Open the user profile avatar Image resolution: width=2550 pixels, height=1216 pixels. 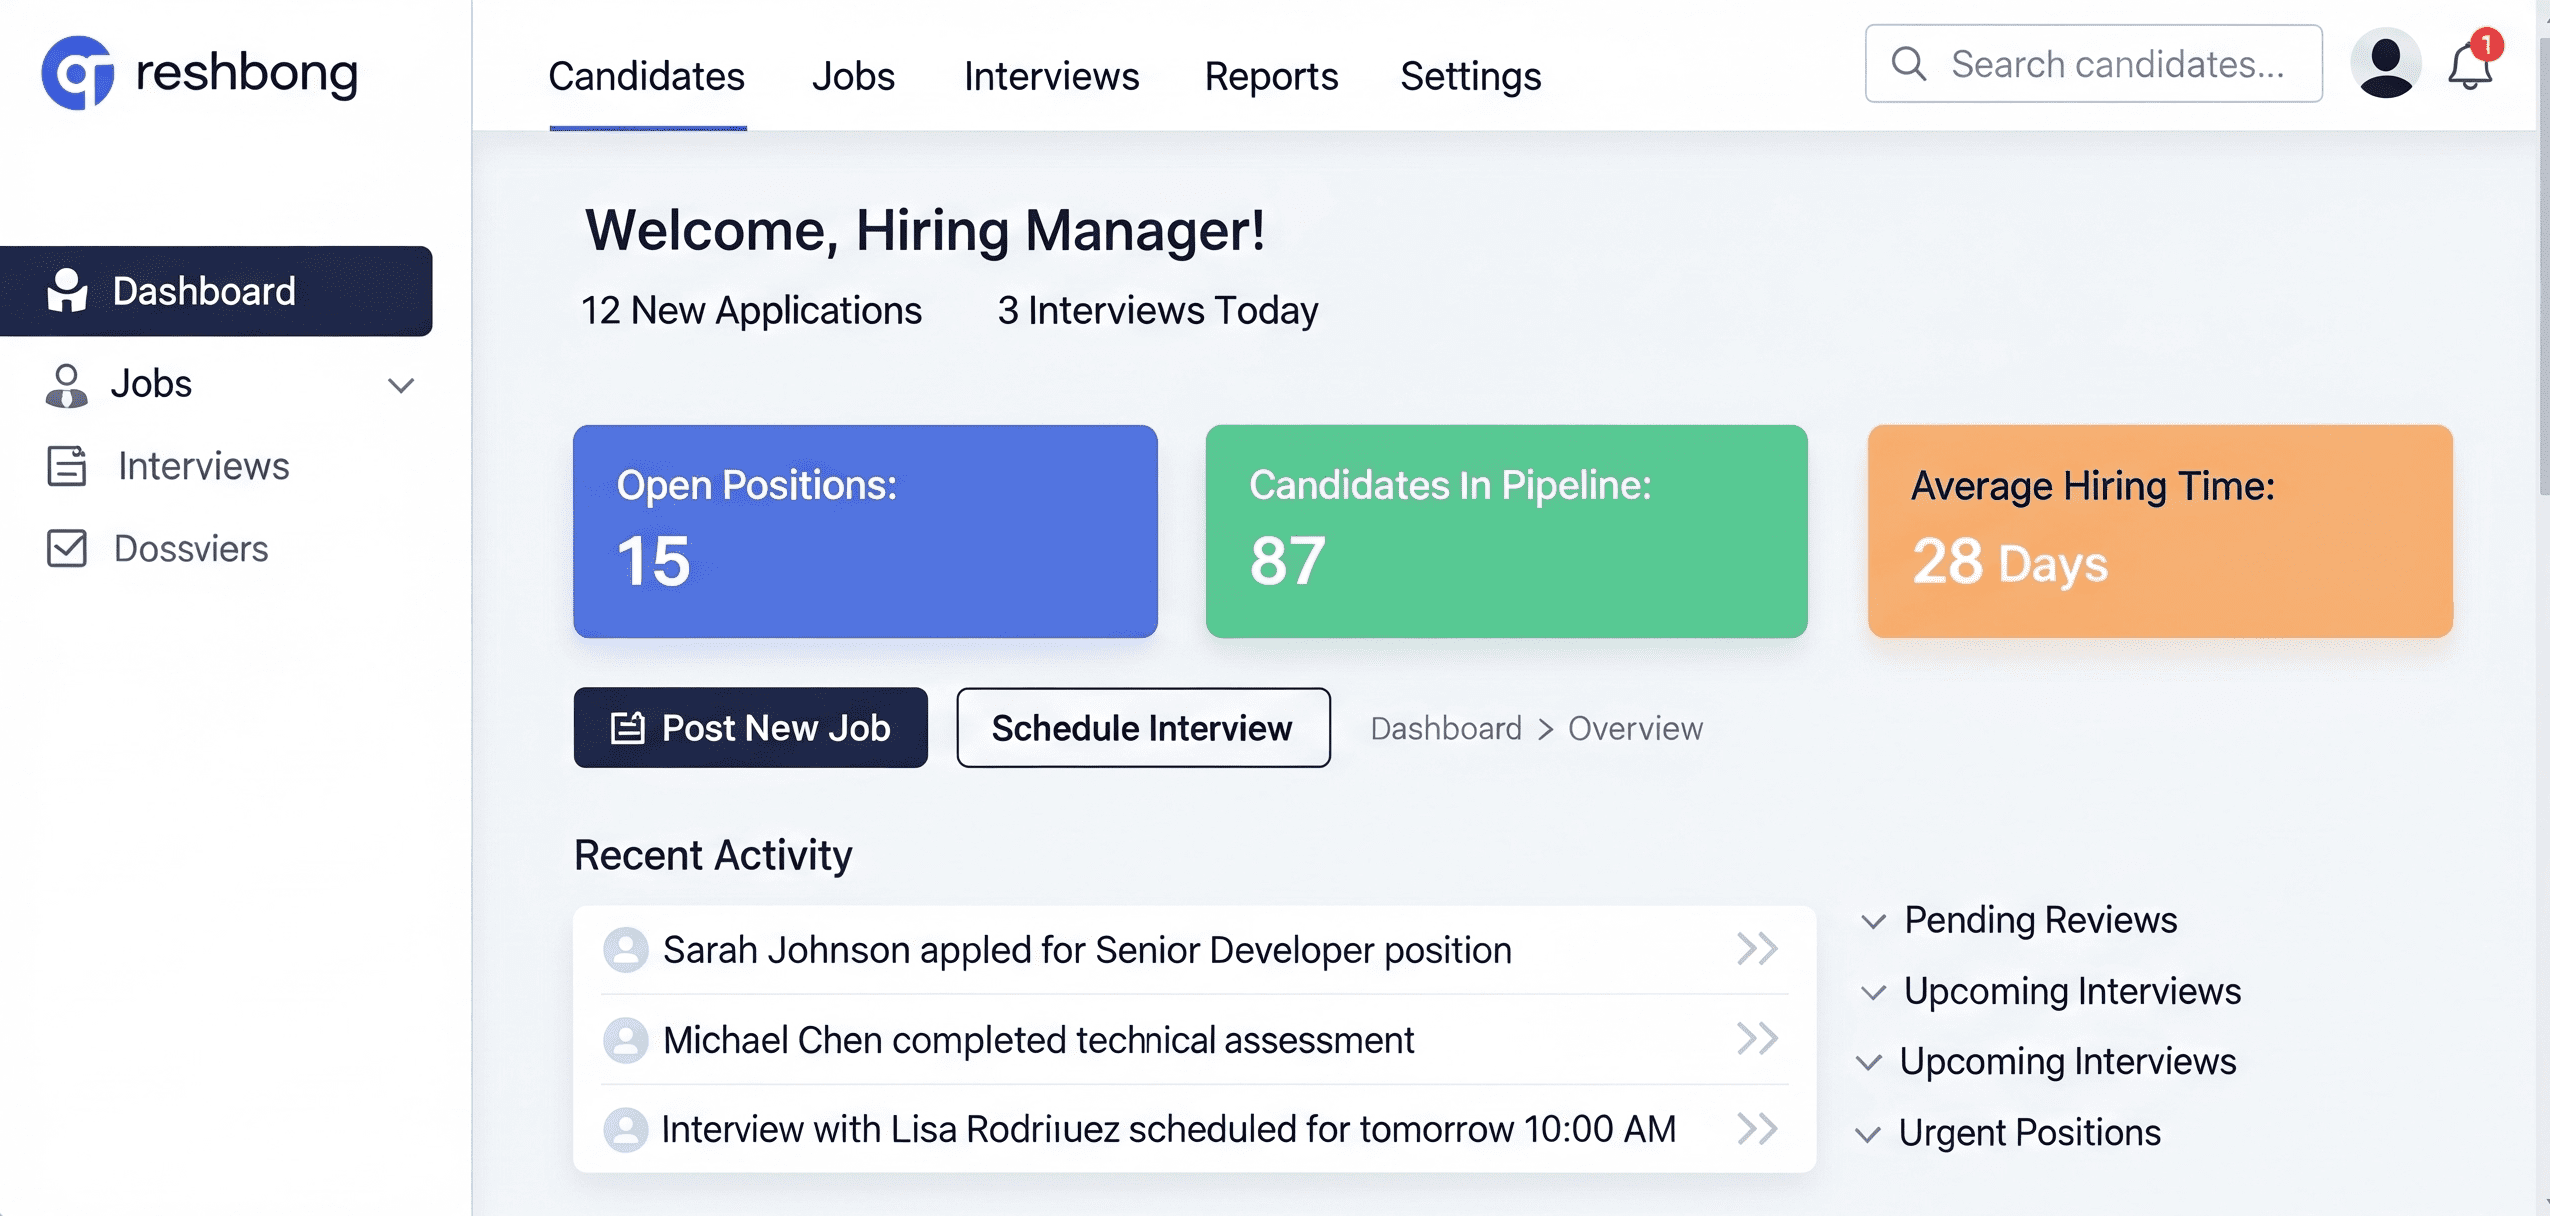tap(2385, 64)
